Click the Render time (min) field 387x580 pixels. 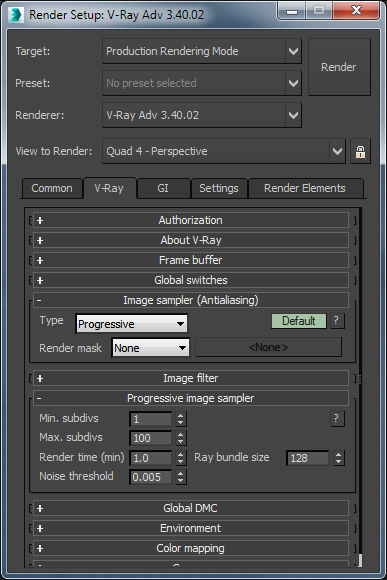tap(151, 458)
